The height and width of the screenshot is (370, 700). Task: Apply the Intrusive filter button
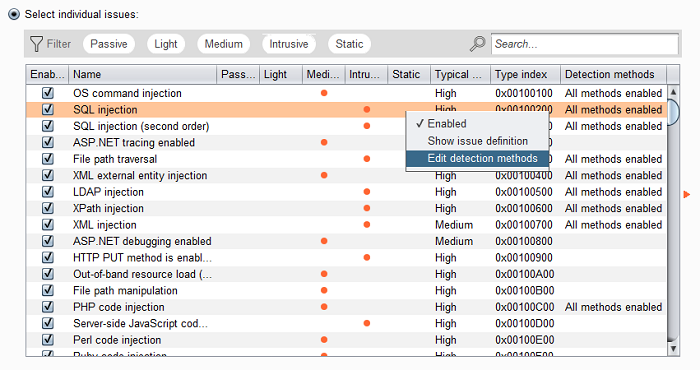tap(289, 44)
